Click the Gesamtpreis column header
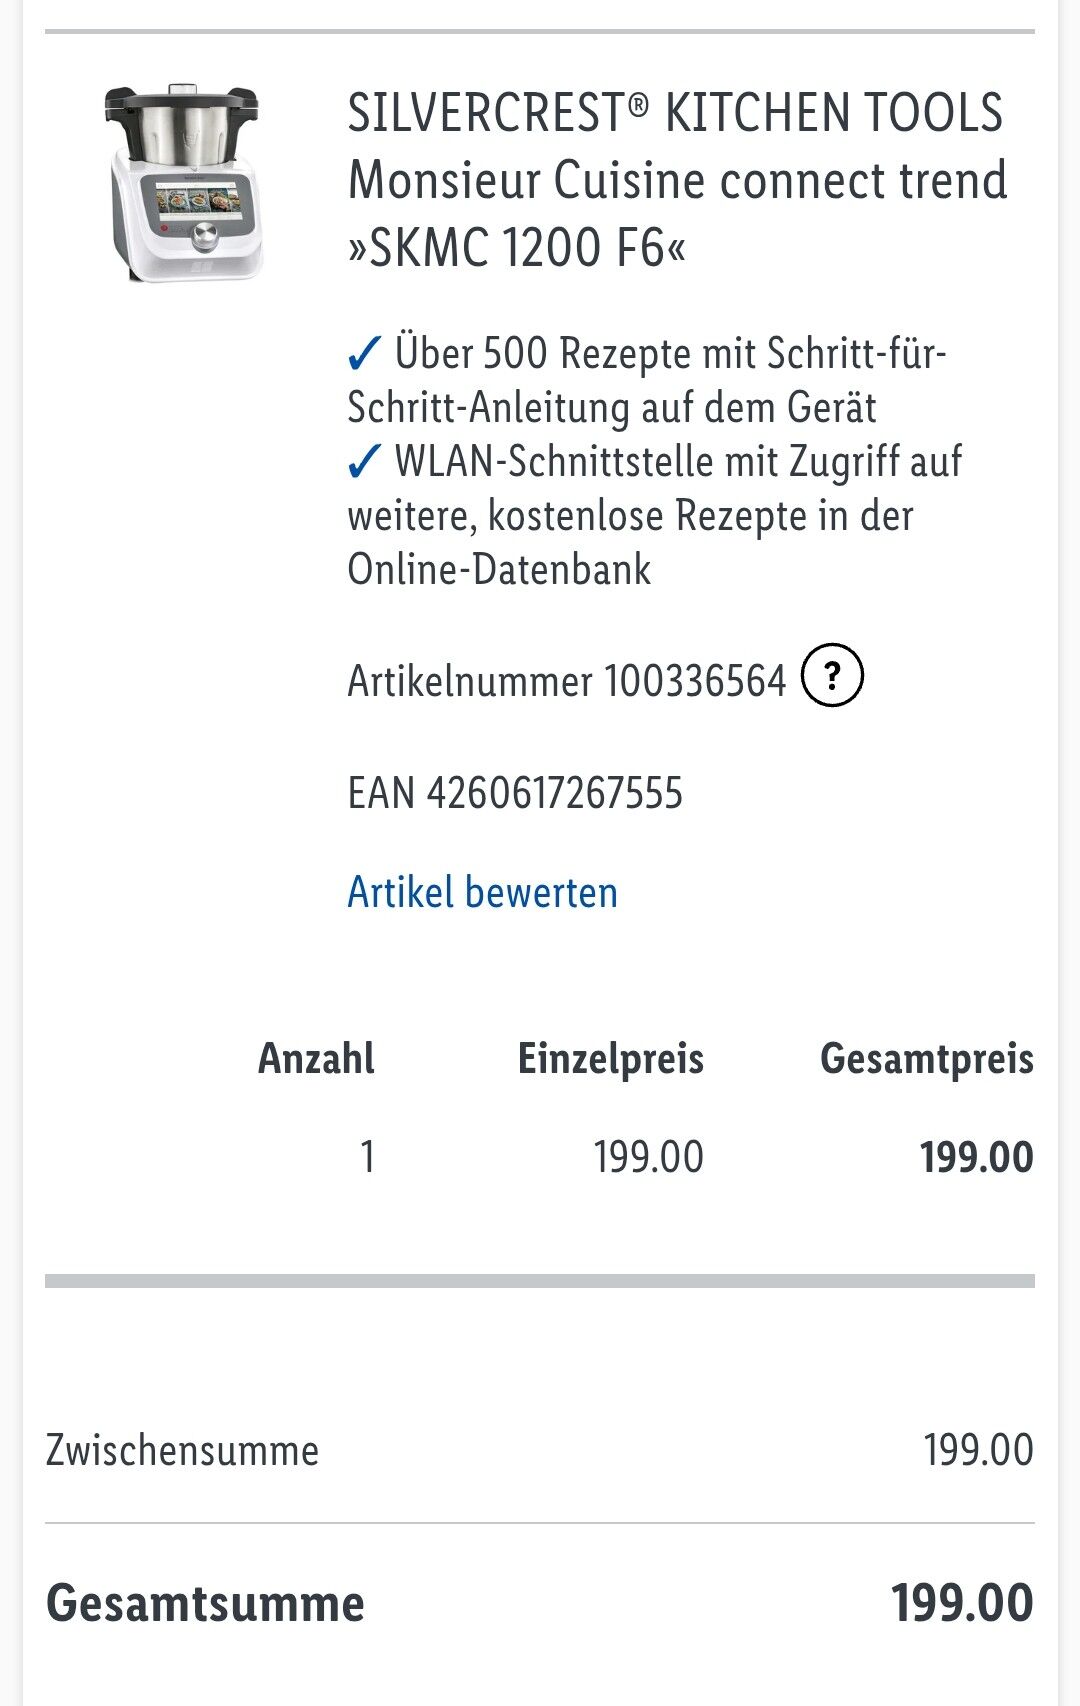The image size is (1080, 1706). coord(927,1058)
